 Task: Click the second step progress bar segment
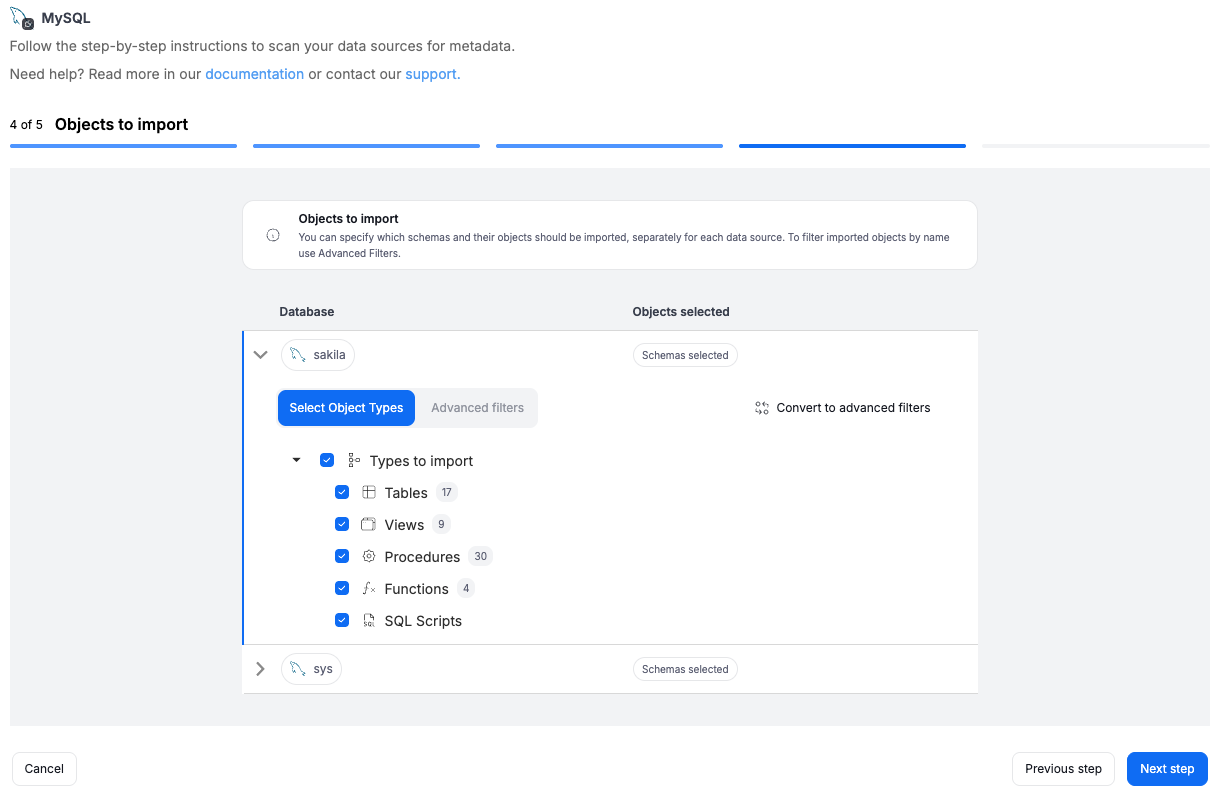pos(366,146)
